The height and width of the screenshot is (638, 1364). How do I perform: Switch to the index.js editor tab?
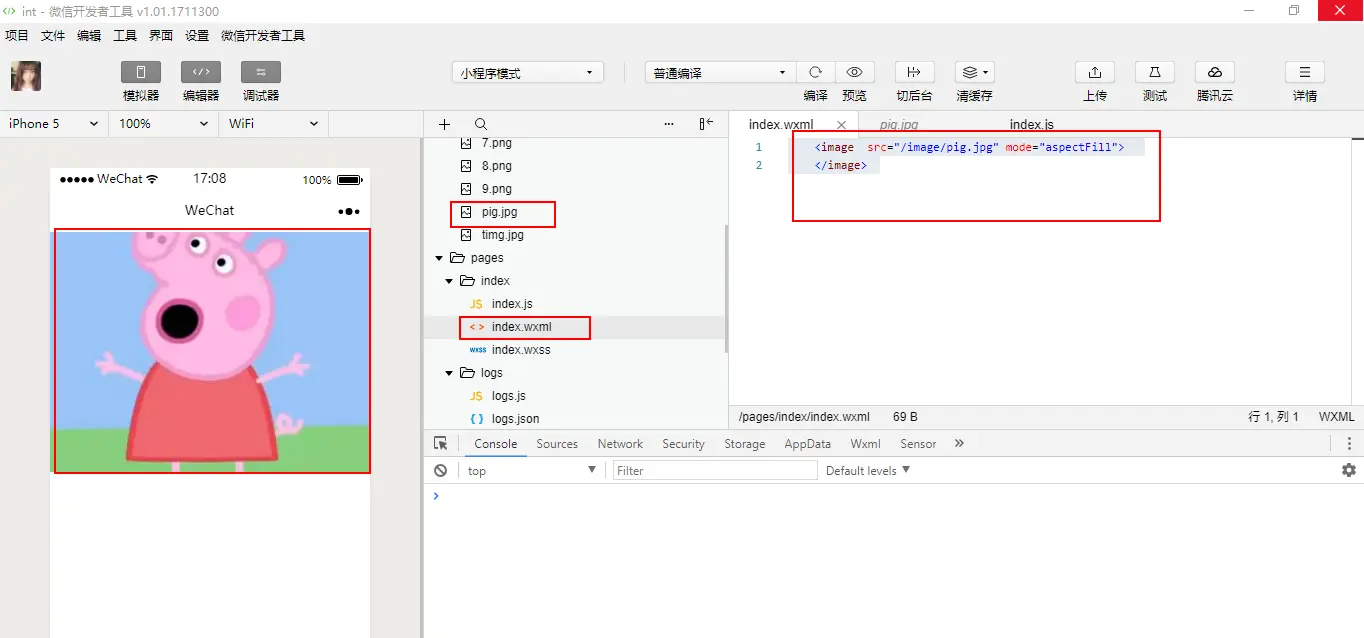click(x=1032, y=125)
